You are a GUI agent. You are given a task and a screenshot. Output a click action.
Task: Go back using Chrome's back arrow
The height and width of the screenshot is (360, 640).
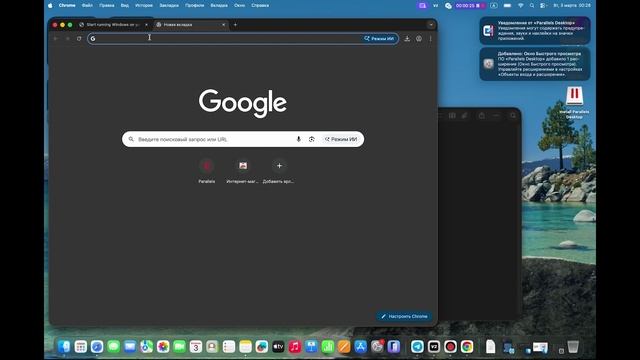[56, 38]
